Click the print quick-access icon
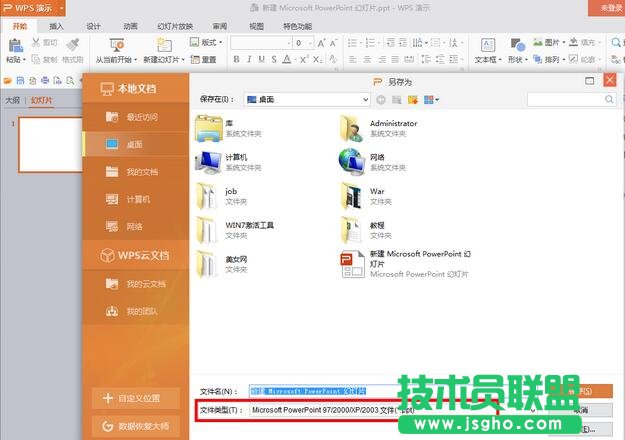The width and height of the screenshot is (625, 440). 45,81
